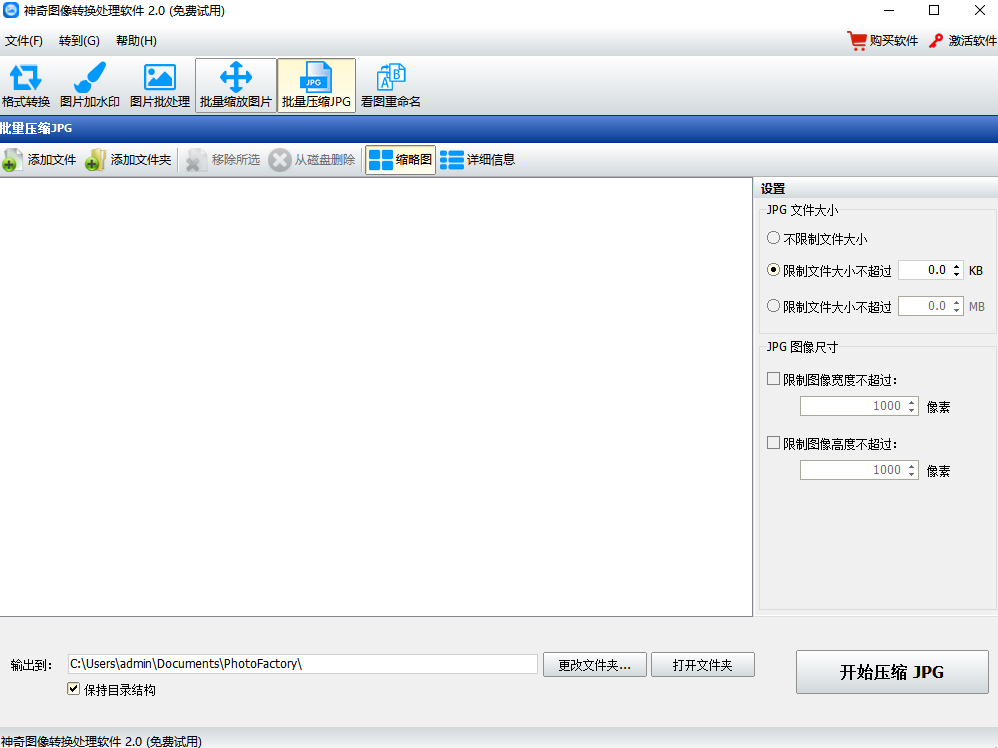Click 从磁盘删除 delete from disk
This screenshot has width=998, height=748.
coord(312,160)
